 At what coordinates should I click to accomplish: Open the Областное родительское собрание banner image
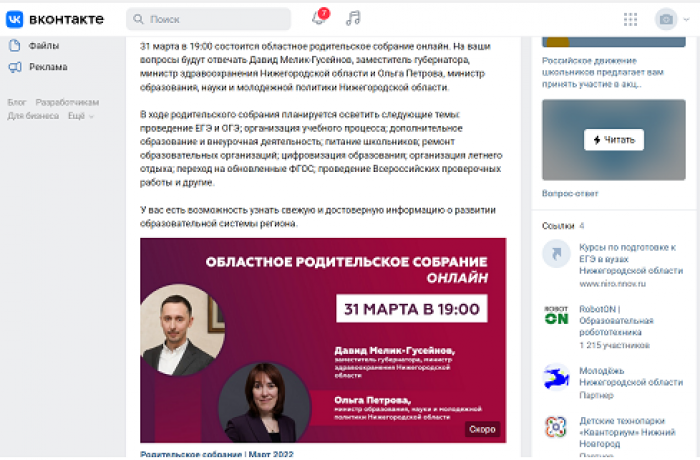coord(323,340)
